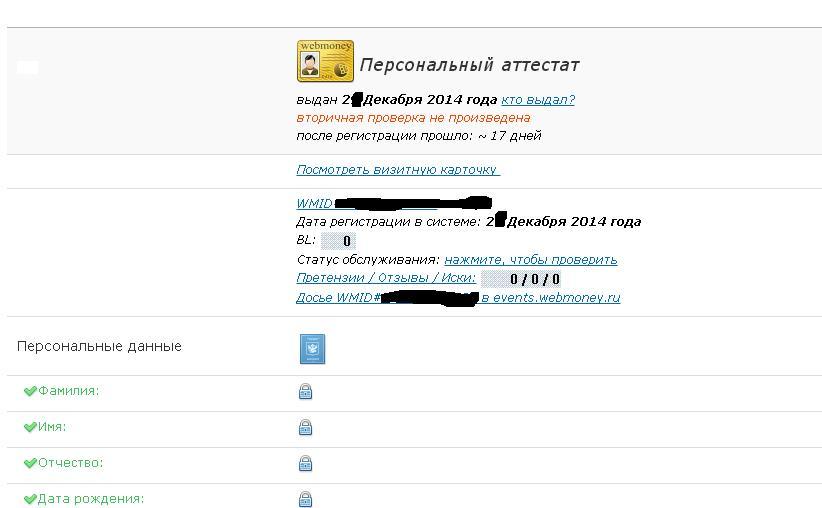Click the 'Отчество:' label
This screenshot has height=508, width=822.
[x=70, y=463]
